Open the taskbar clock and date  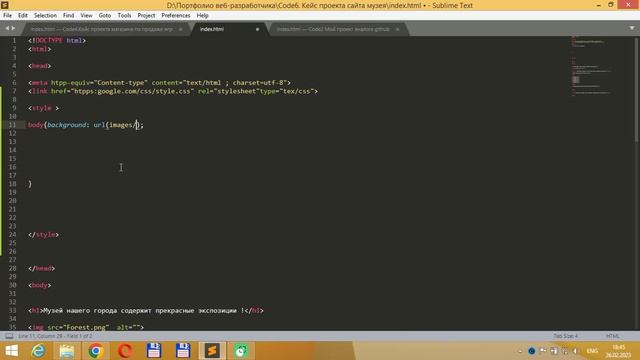(x=618, y=351)
